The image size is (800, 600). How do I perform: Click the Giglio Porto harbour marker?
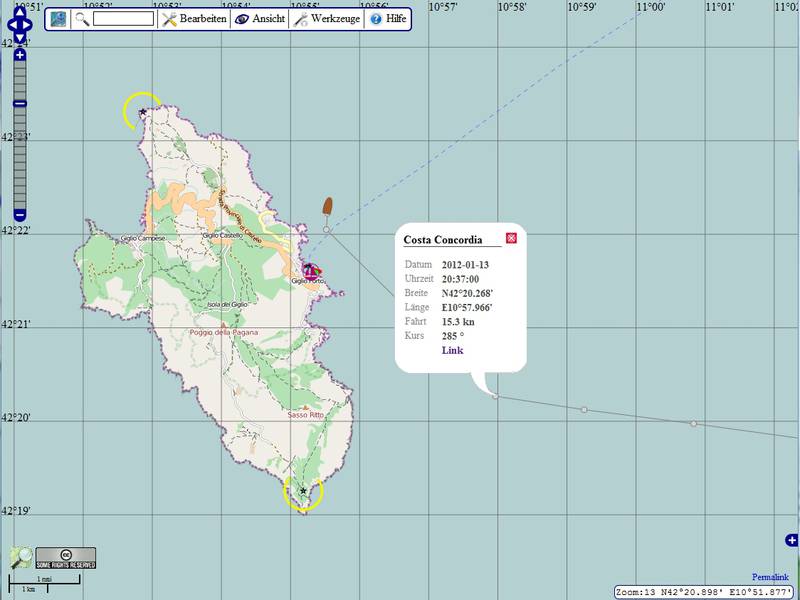(311, 271)
